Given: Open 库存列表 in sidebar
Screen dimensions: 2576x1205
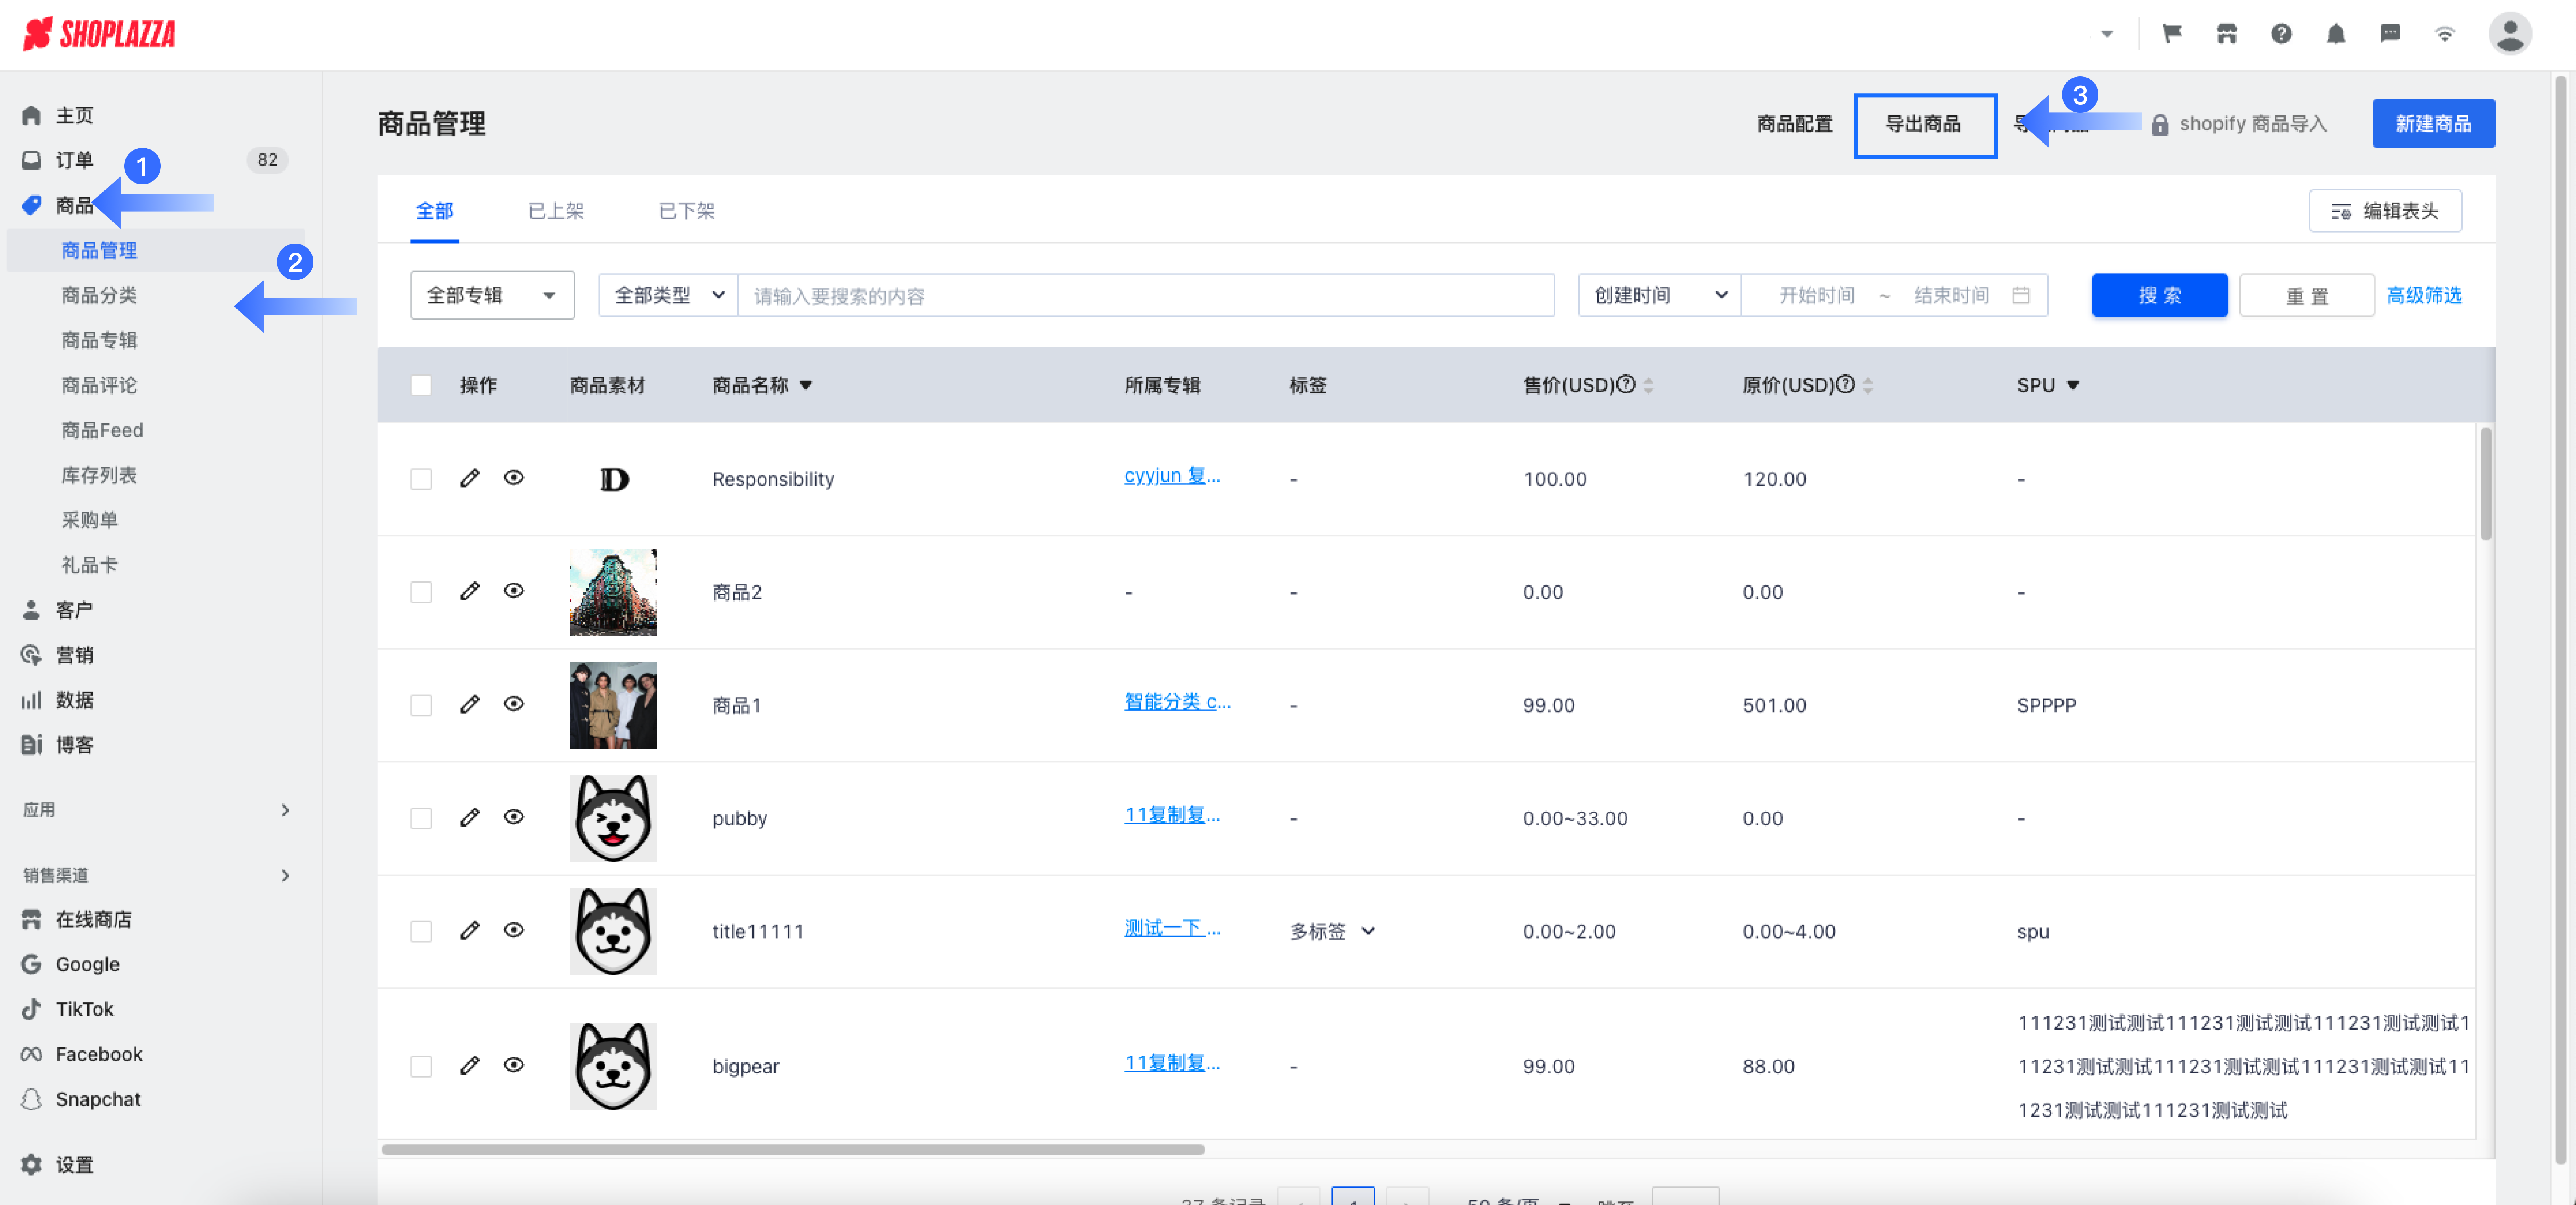Looking at the screenshot, I should pyautogui.click(x=99, y=475).
